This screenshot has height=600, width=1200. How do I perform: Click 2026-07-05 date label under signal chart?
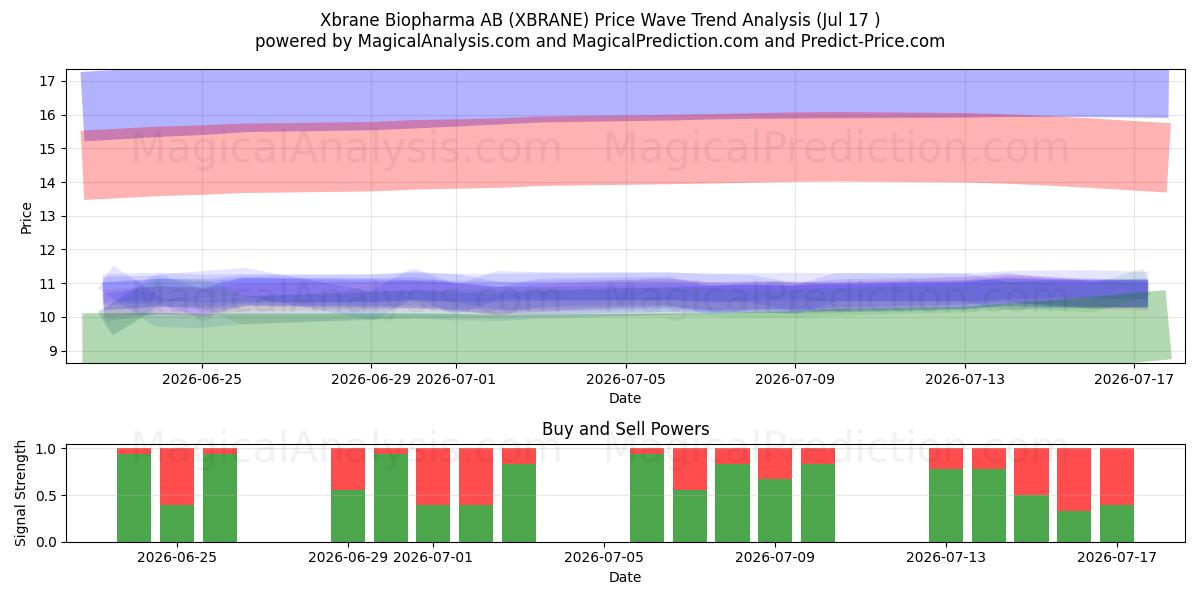(x=604, y=558)
